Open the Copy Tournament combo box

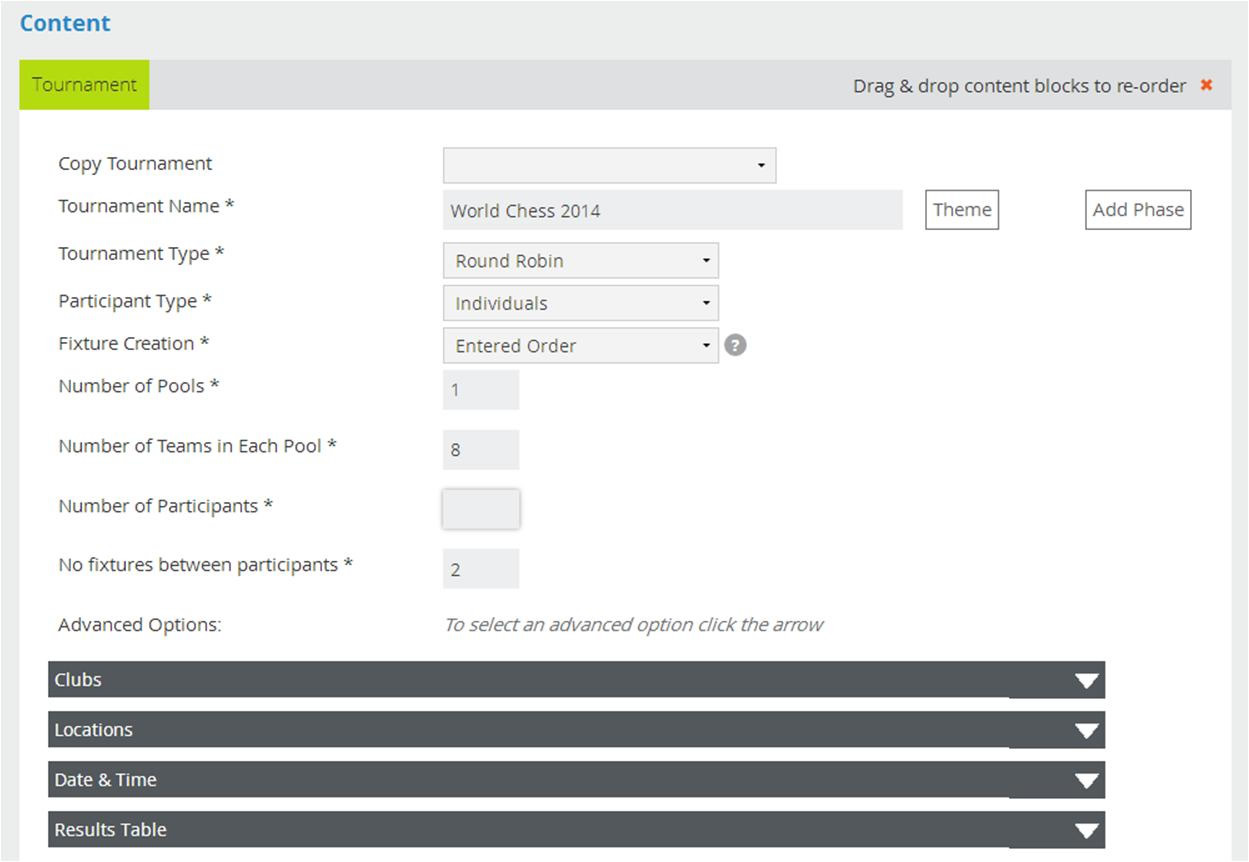pyautogui.click(x=610, y=165)
